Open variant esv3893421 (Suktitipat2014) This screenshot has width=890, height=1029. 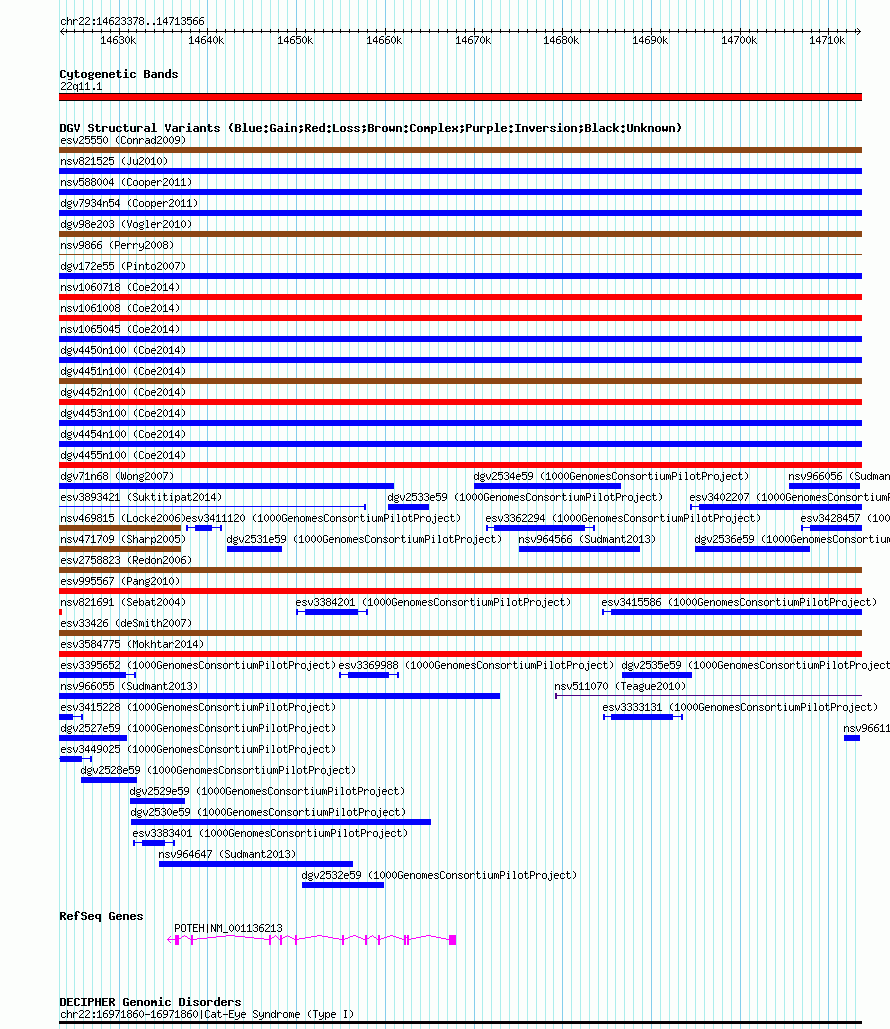pyautogui.click(x=141, y=497)
